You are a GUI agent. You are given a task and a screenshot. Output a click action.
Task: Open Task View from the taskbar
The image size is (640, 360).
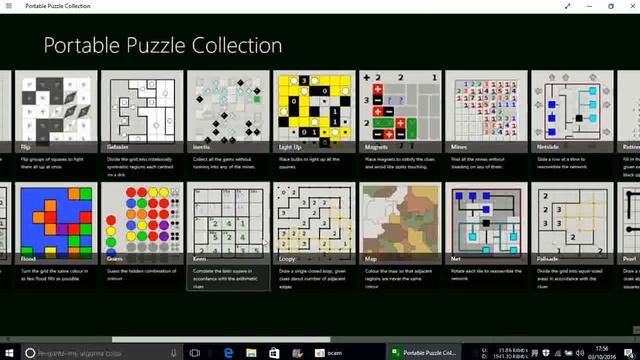click(195, 353)
